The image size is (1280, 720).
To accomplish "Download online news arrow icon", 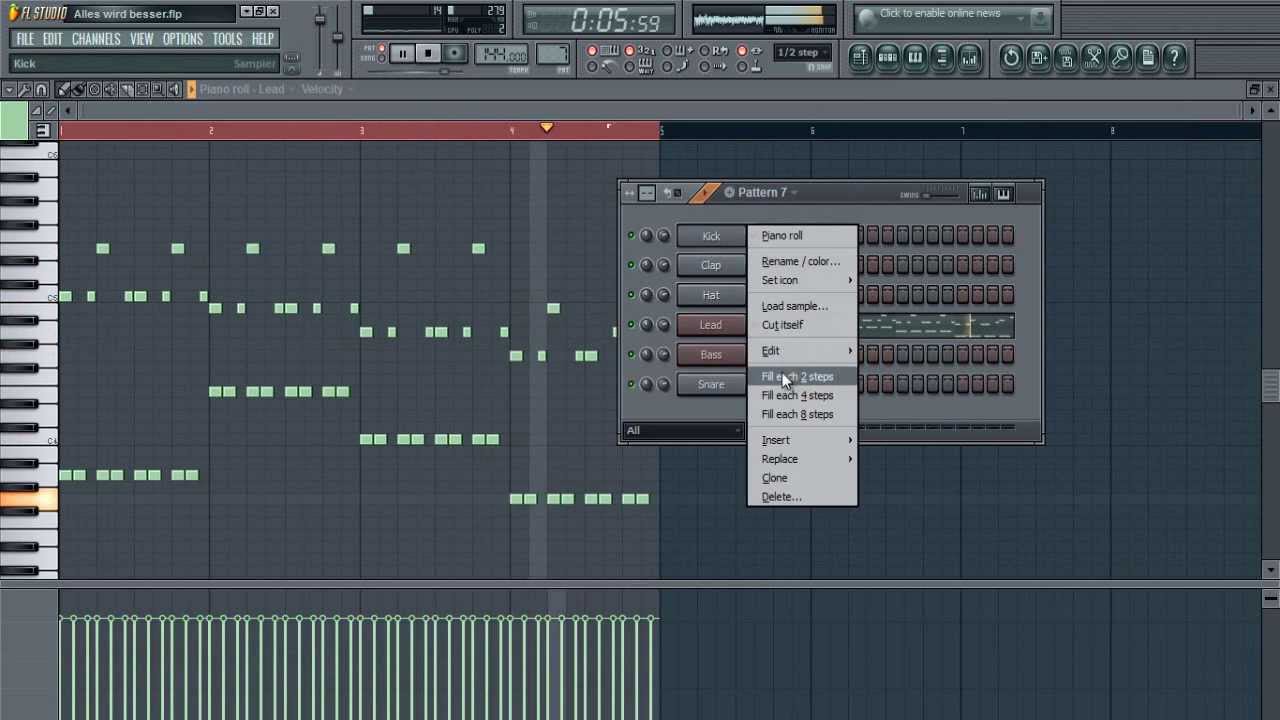I will (1040, 17).
